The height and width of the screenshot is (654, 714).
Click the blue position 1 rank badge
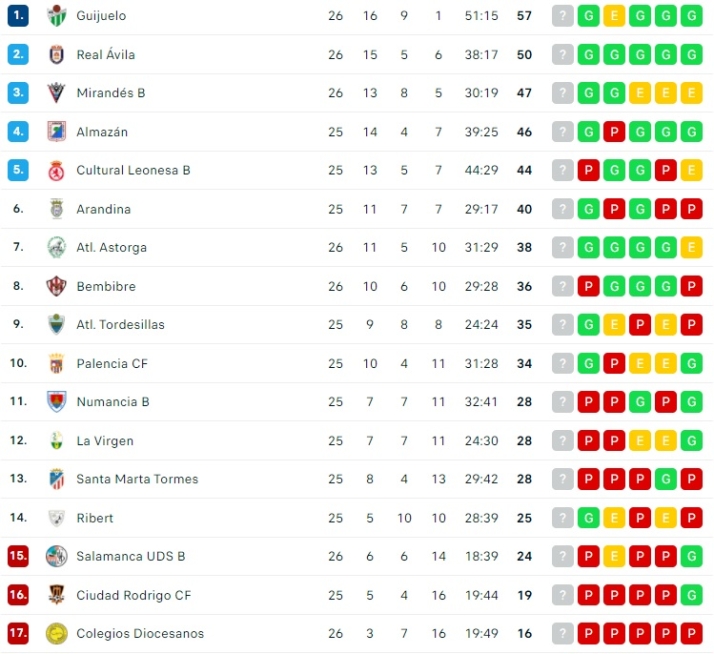point(18,16)
